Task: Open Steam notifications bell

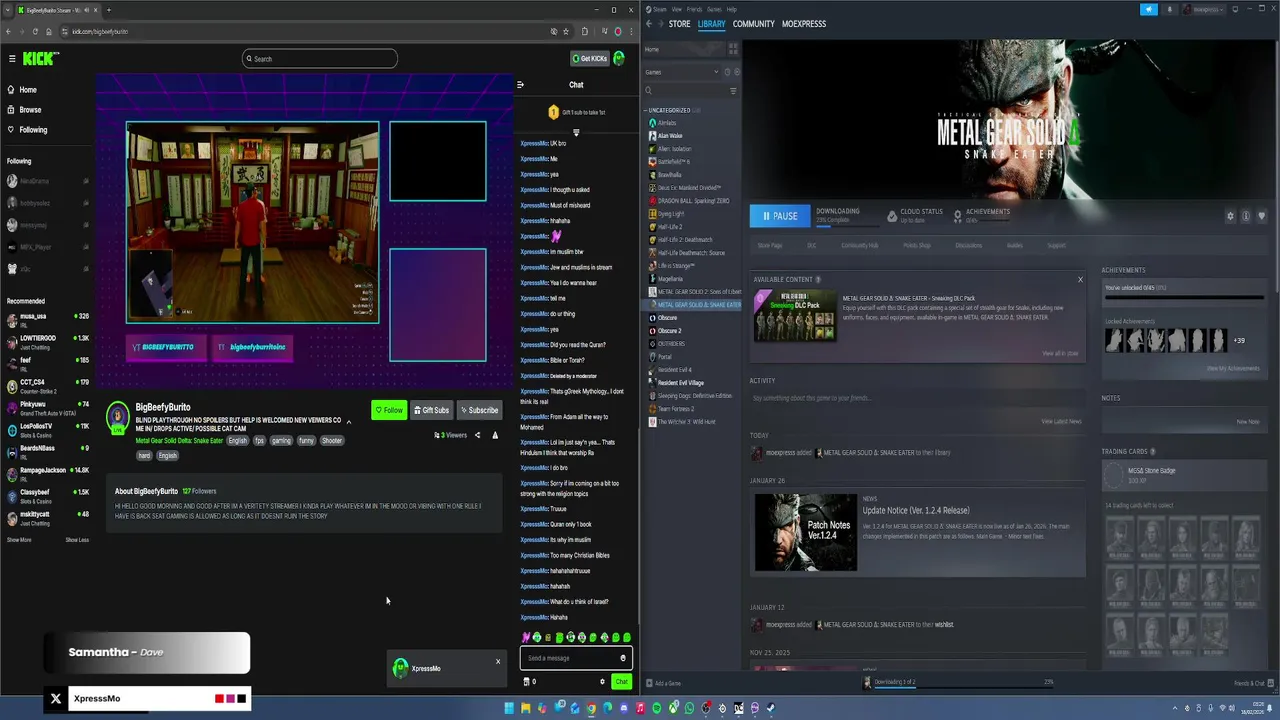Action: (1168, 9)
